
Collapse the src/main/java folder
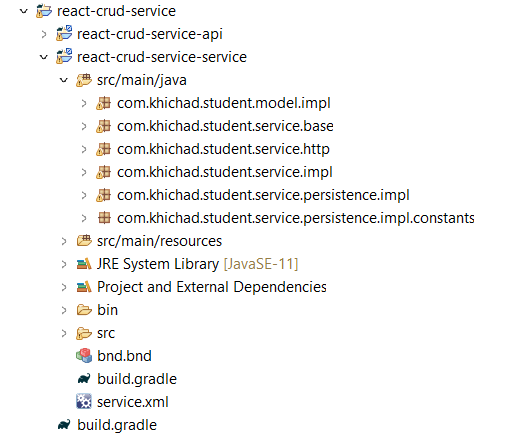(64, 80)
